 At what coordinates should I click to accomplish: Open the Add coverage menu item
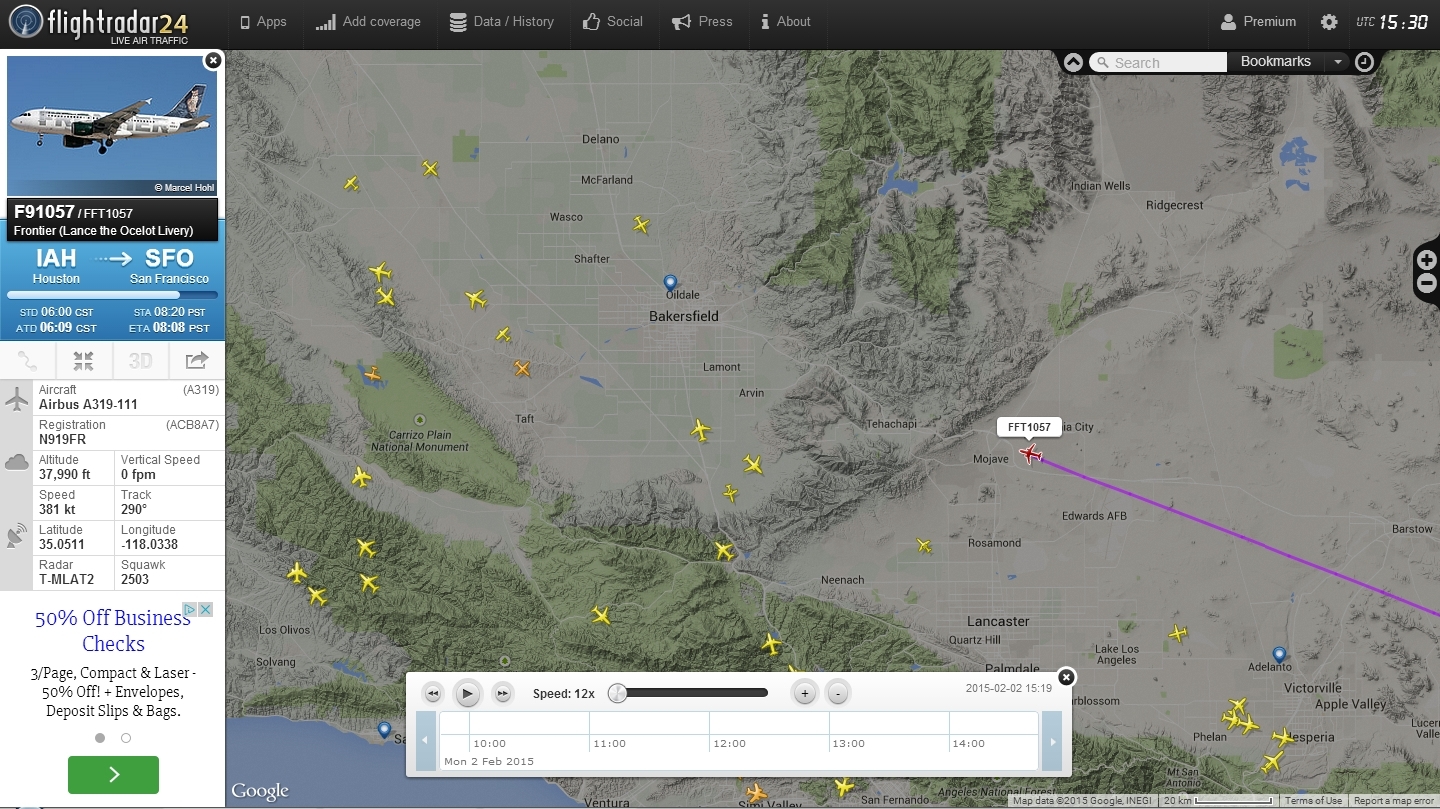click(368, 22)
